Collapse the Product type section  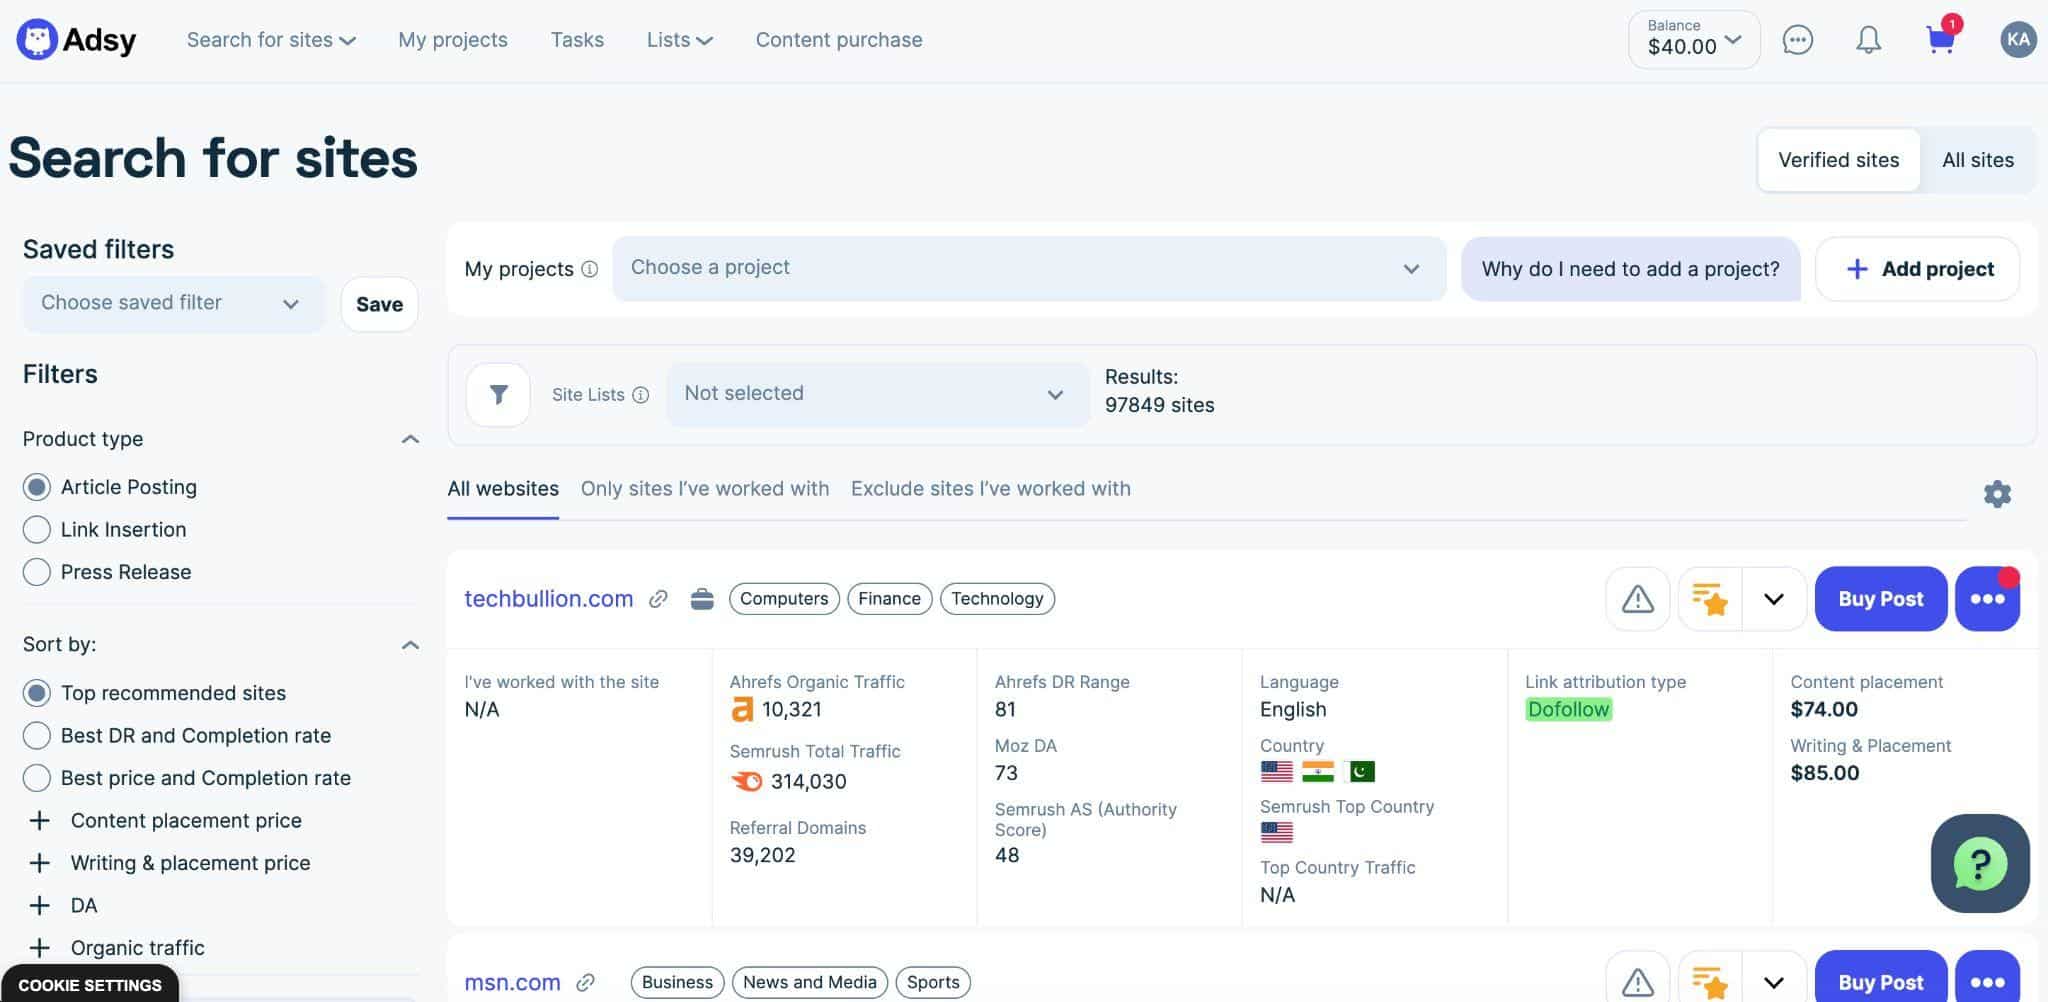410,439
